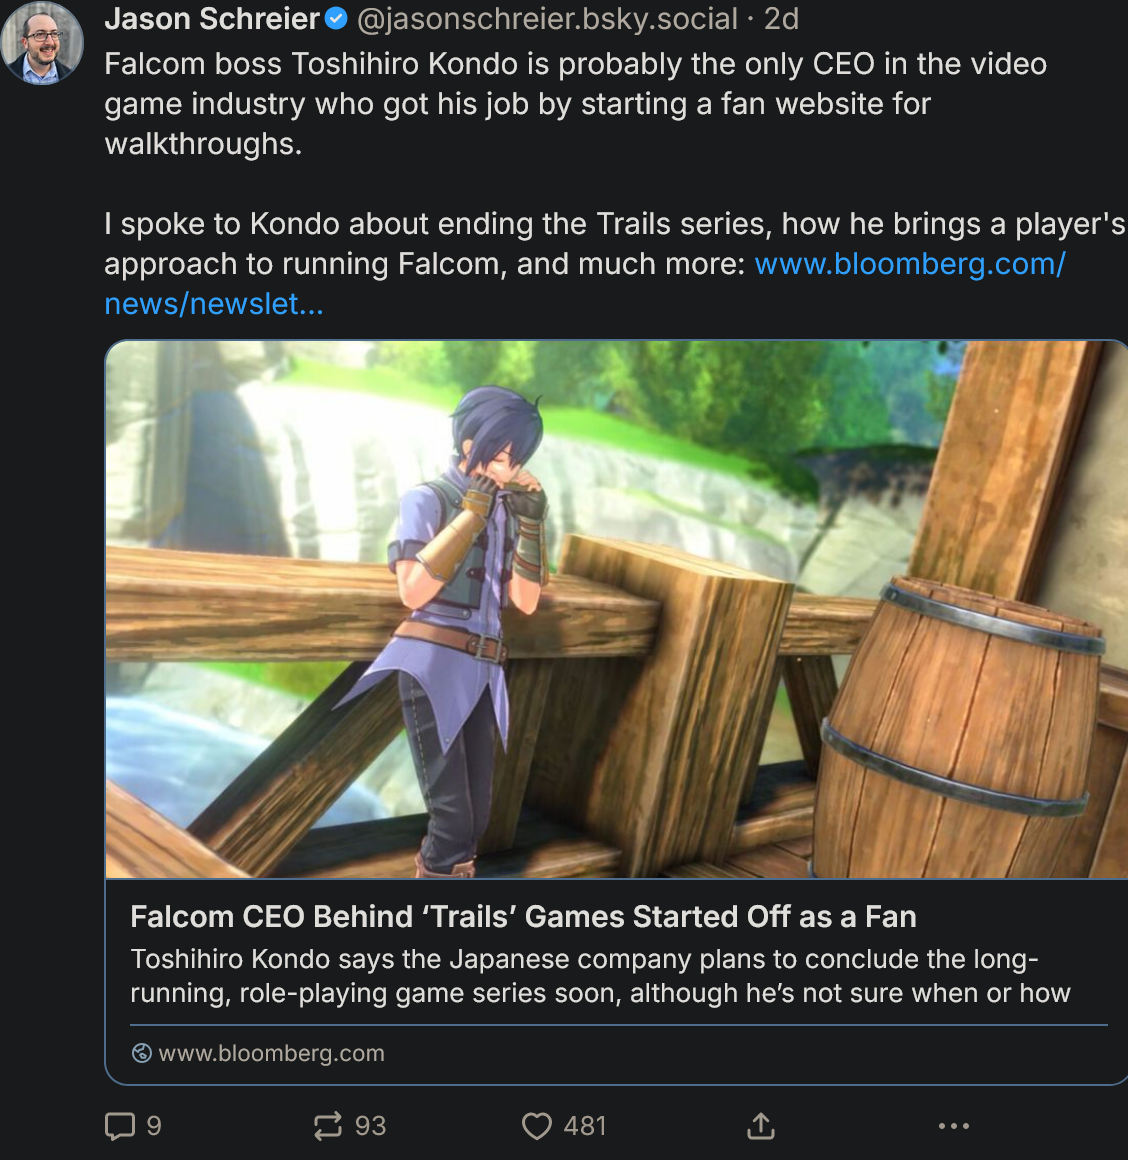Click the share upload arrow icon
This screenshot has width=1128, height=1160.
tap(761, 1127)
